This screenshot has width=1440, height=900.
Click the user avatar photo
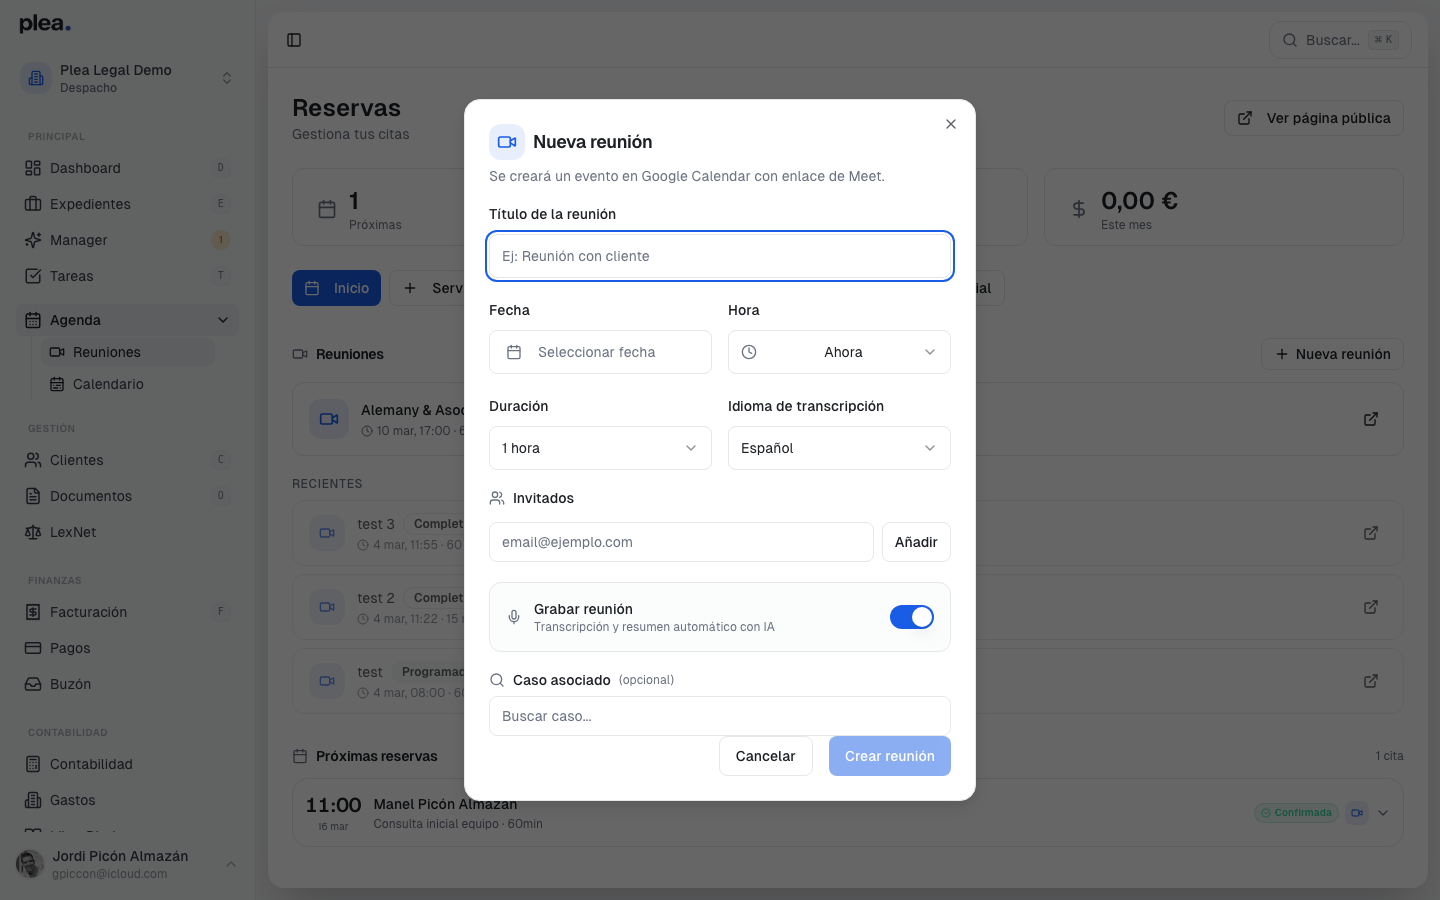(30, 864)
